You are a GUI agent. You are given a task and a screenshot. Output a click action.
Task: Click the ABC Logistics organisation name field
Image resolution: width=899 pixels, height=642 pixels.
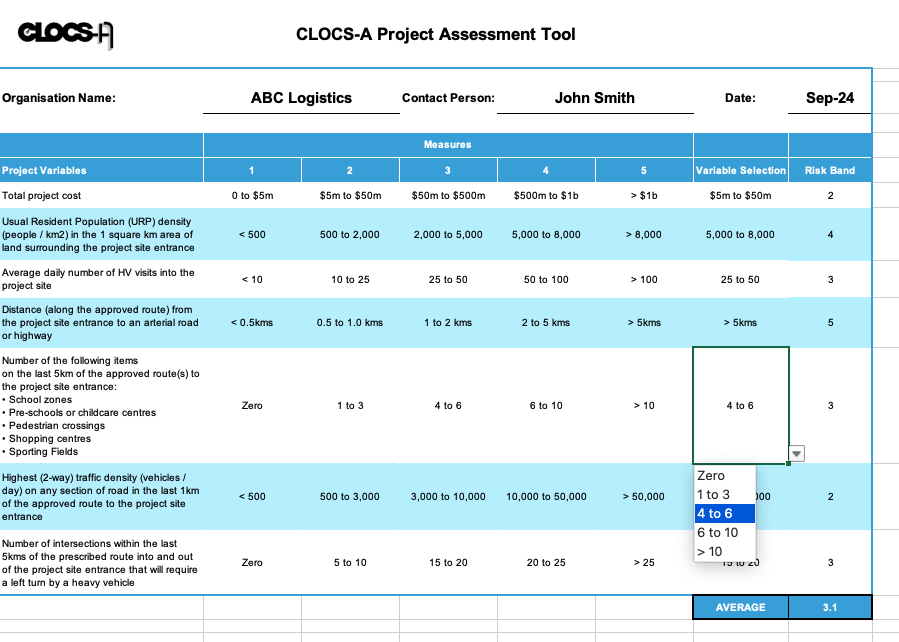(x=301, y=97)
